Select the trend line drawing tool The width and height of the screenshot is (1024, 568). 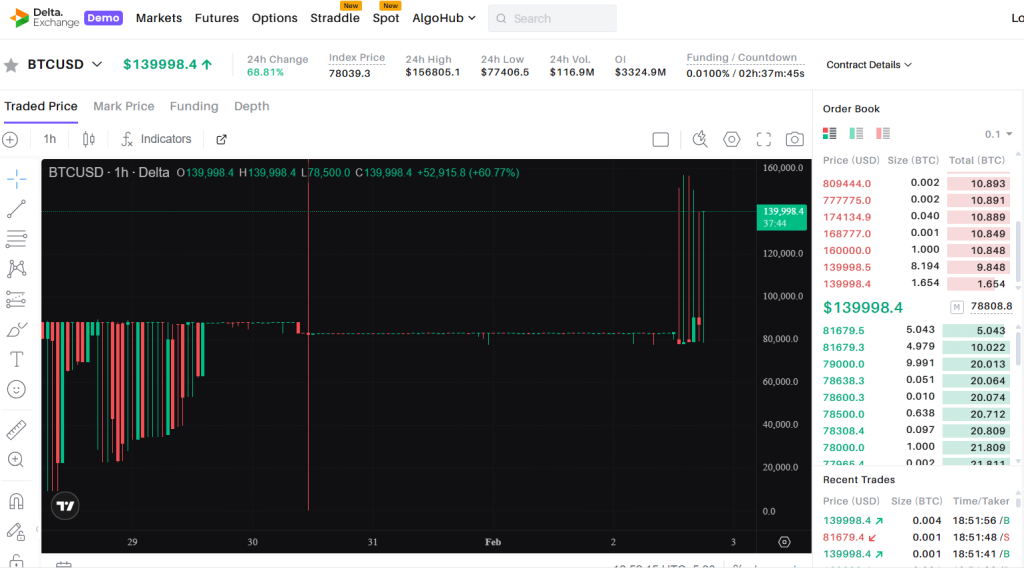(x=16, y=209)
